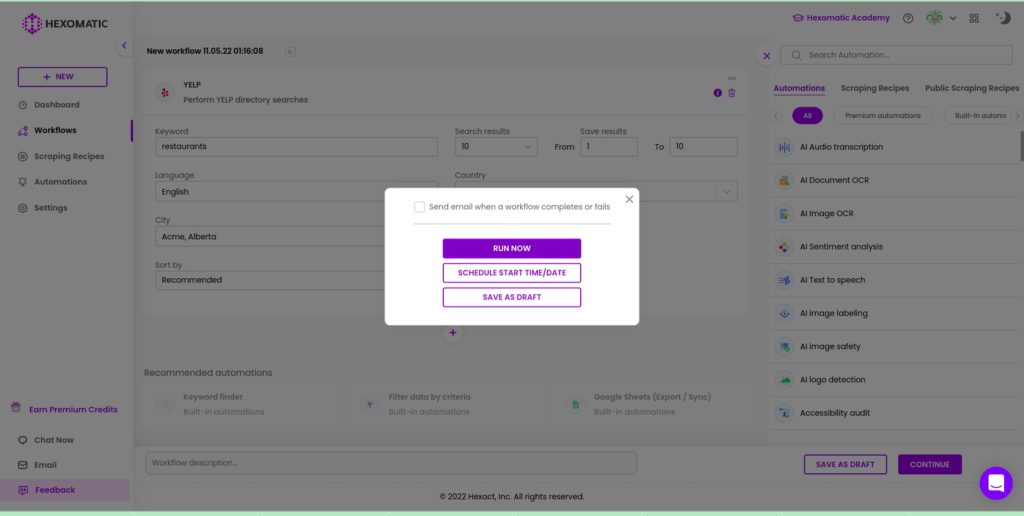Click bottom SAVE AS DRAFT button
1024x516 pixels.
click(845, 464)
